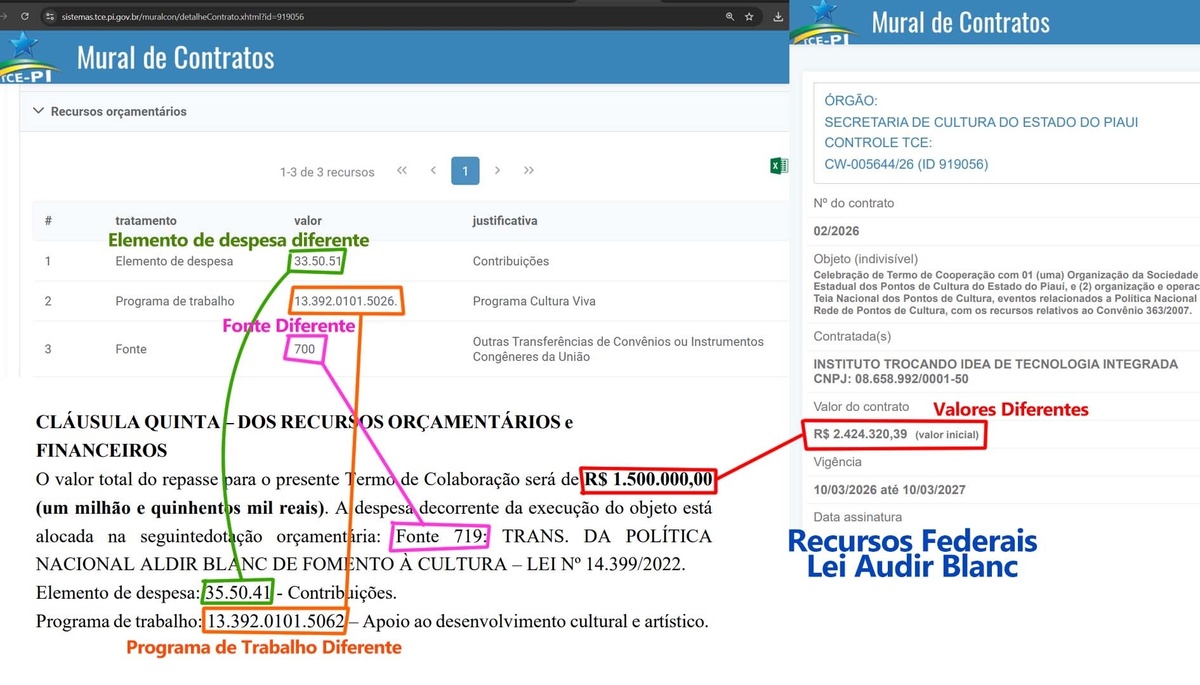Screen dimensions: 1200x685
Task: Click Mural de Contratos title in browser page
Action: coord(175,58)
